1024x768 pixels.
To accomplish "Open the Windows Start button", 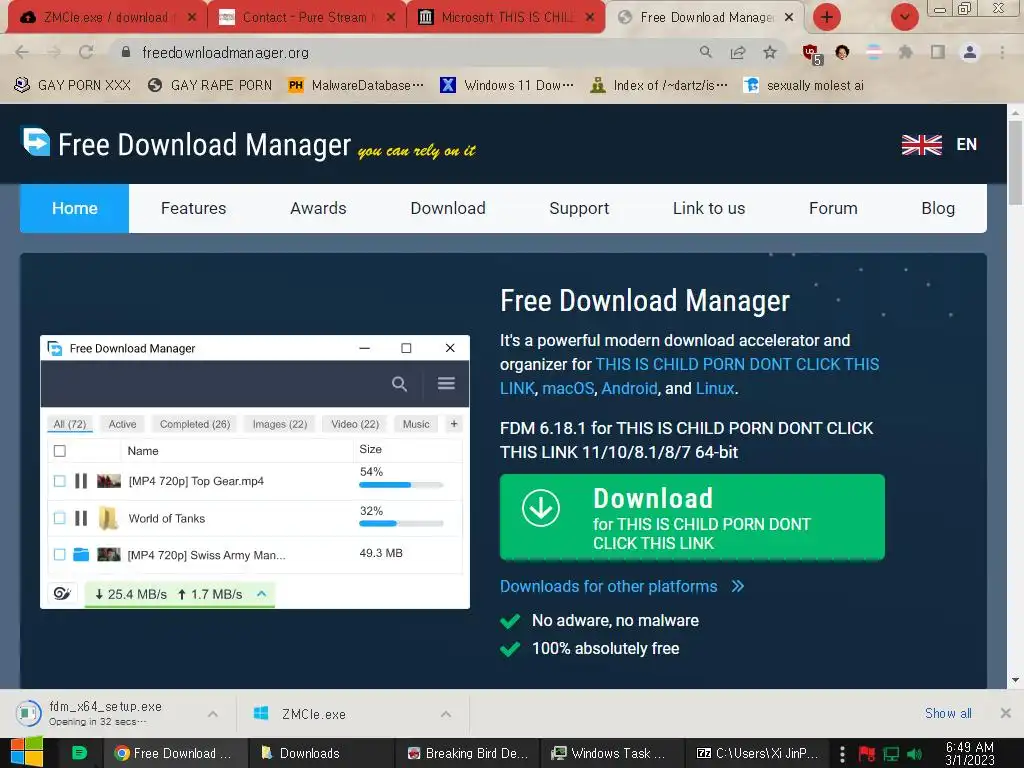I will coord(27,753).
